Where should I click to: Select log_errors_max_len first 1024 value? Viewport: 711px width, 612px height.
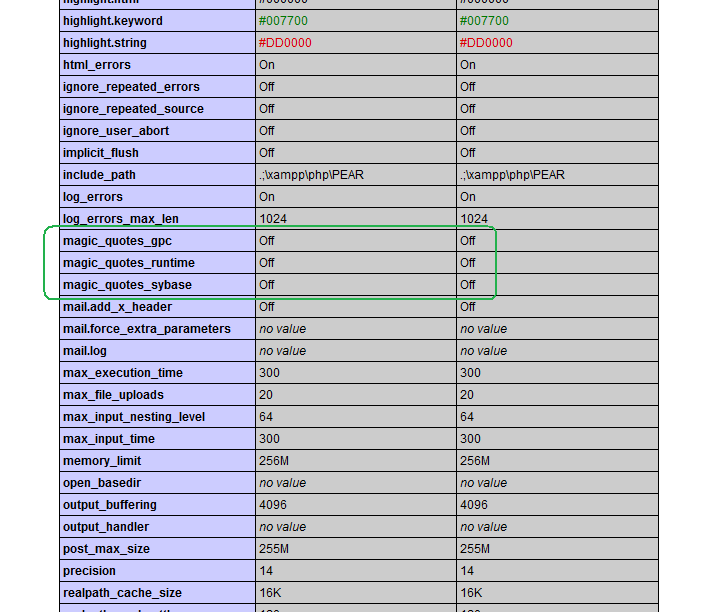[x=273, y=219]
